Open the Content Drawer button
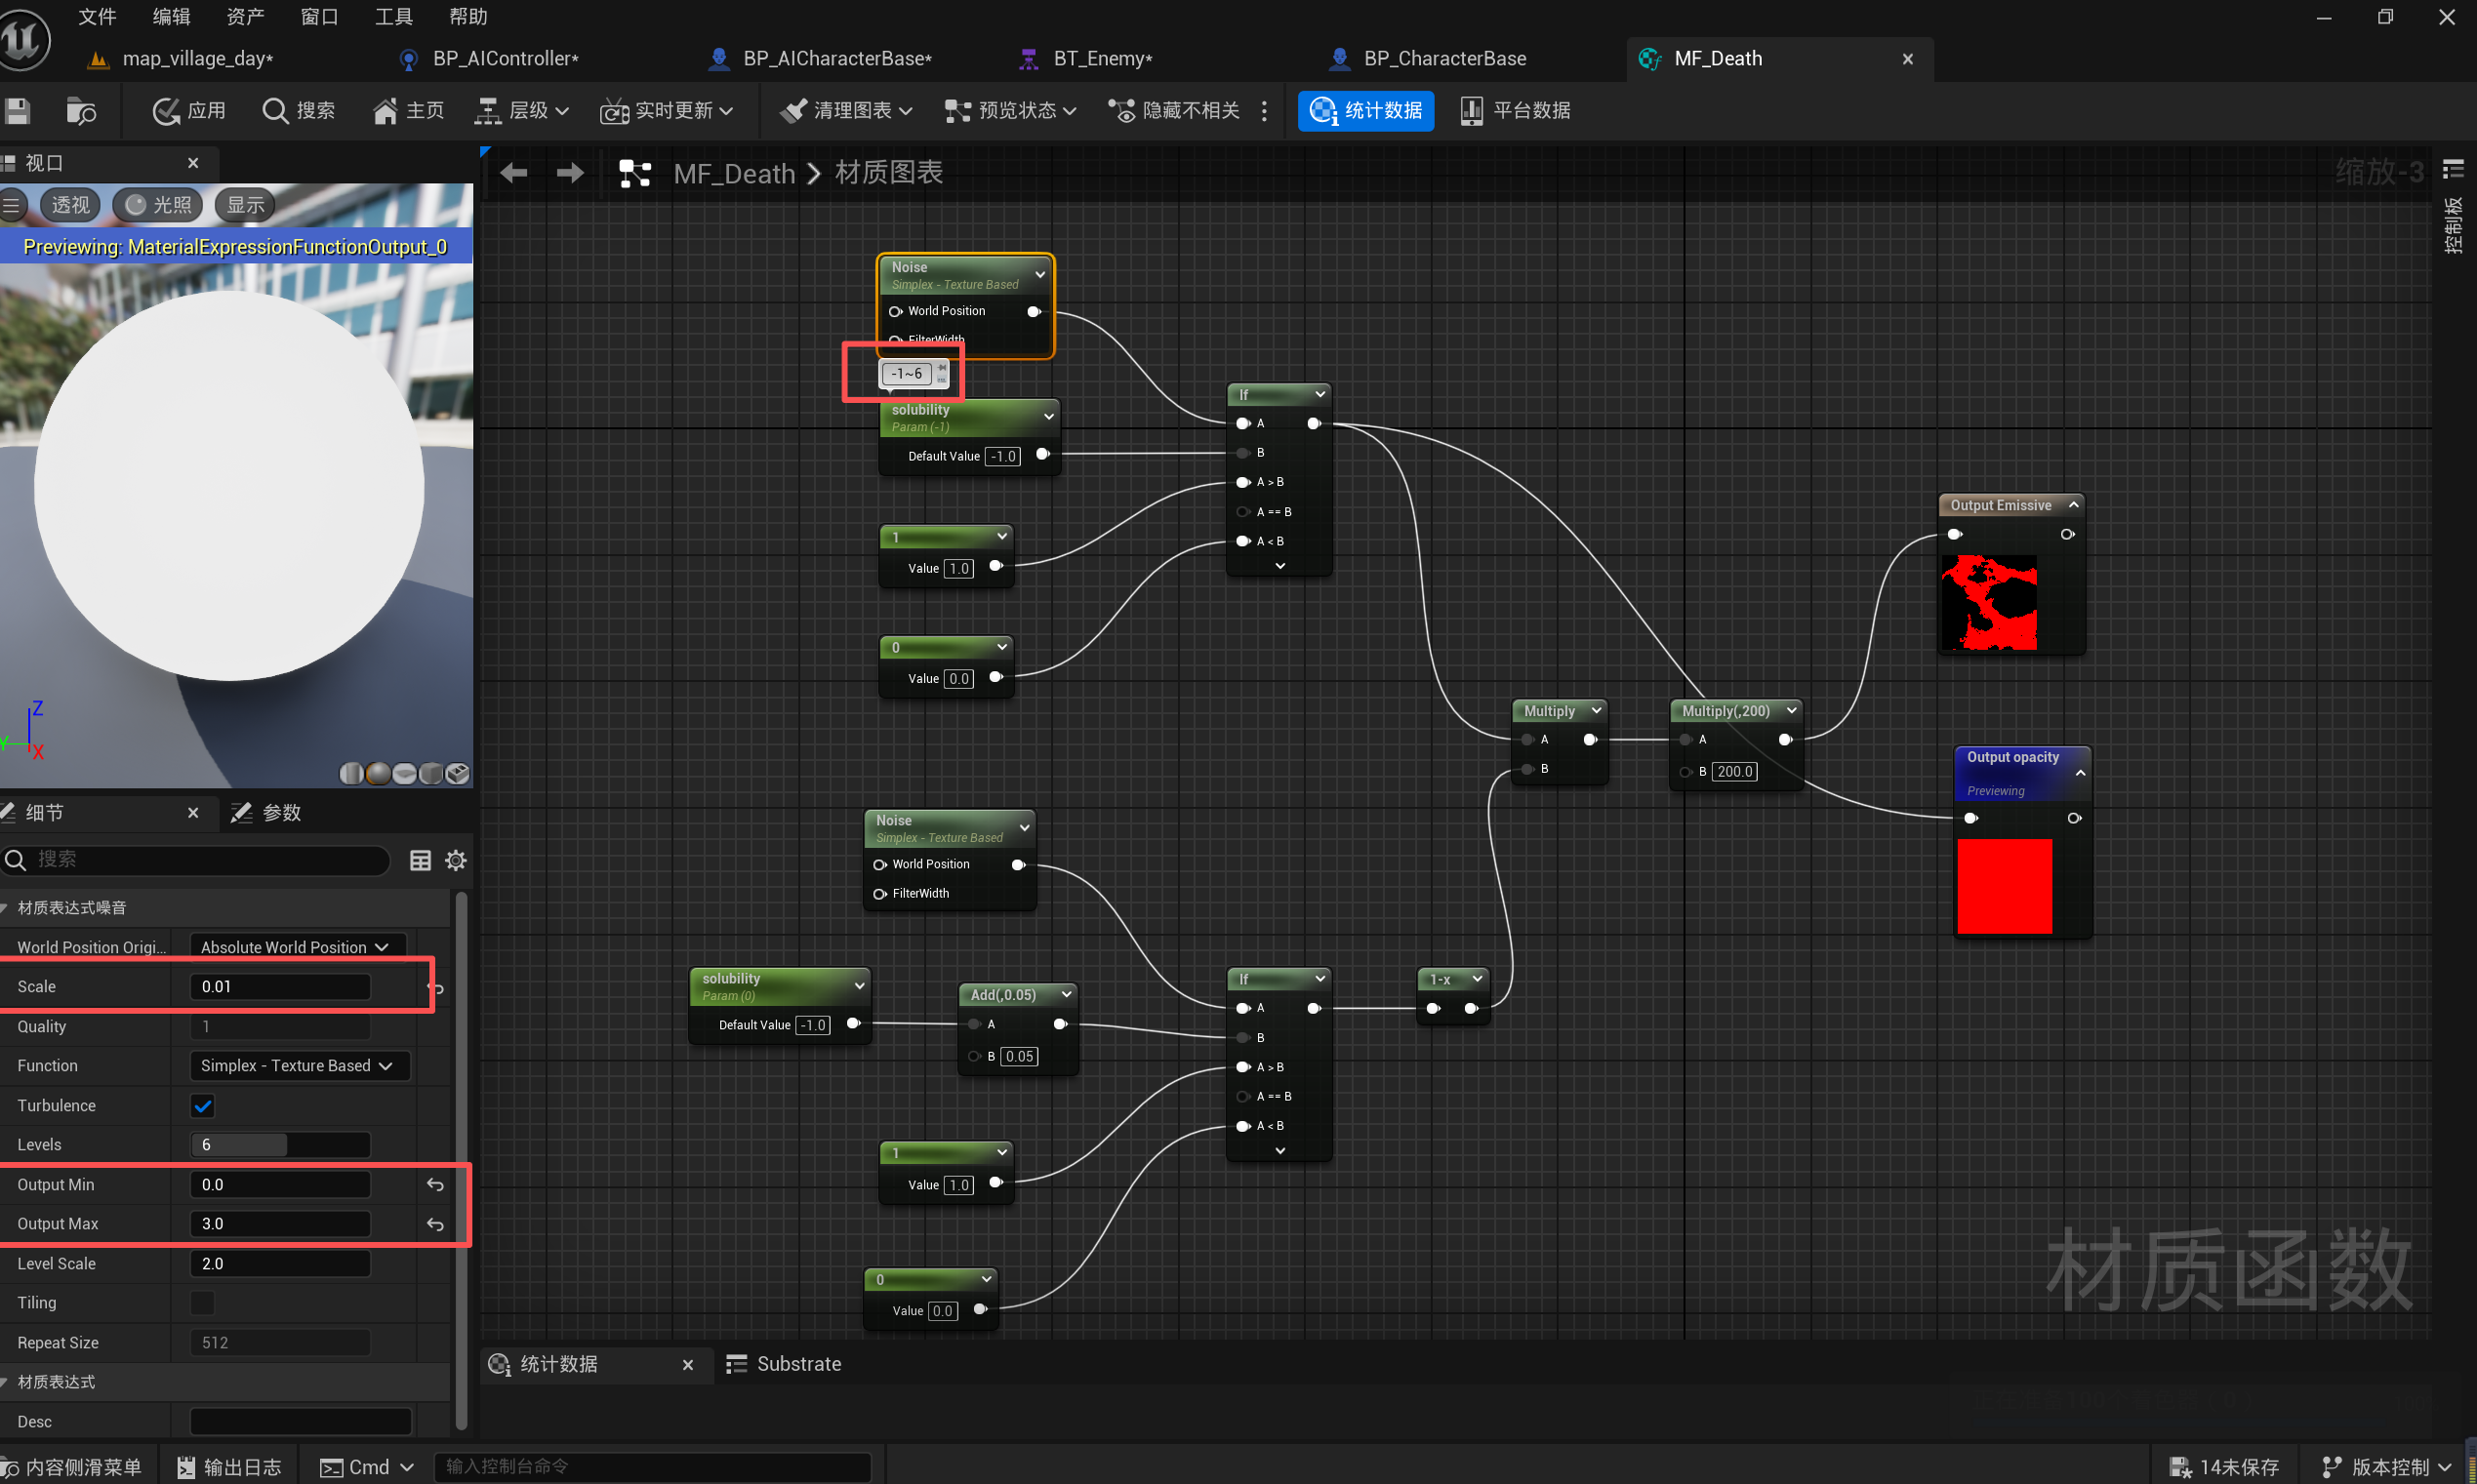The image size is (2477, 1484). pos(72,1466)
